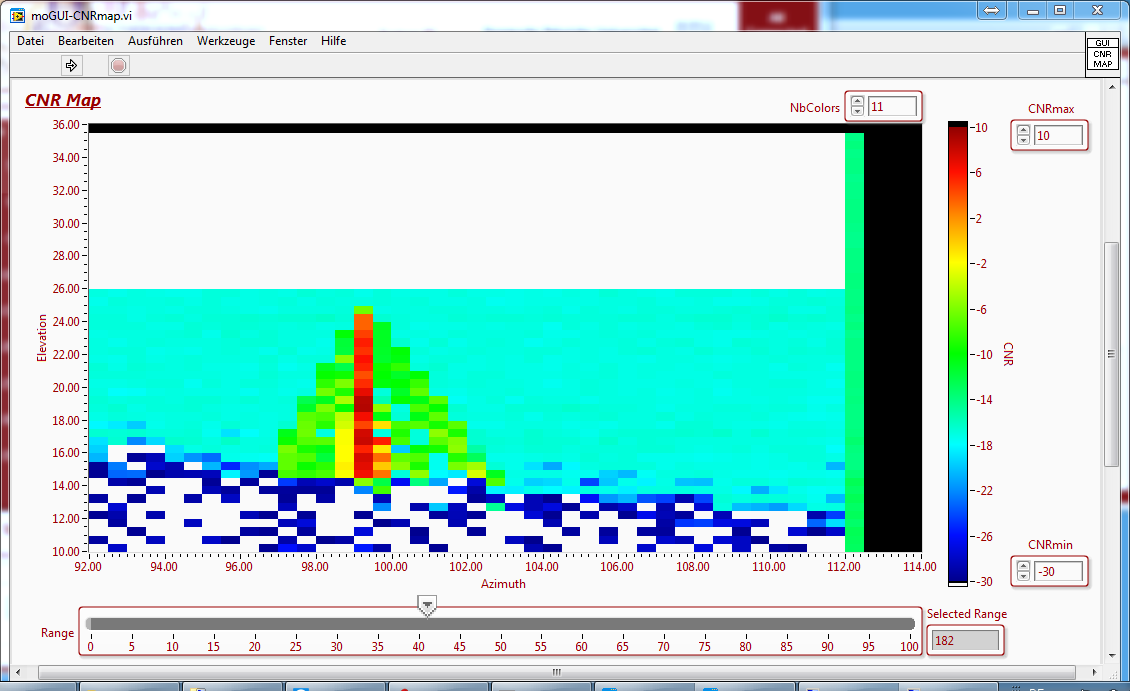Viewport: 1130px width, 691px height.
Task: Decrement the NbColors value
Action: pyautogui.click(x=857, y=111)
